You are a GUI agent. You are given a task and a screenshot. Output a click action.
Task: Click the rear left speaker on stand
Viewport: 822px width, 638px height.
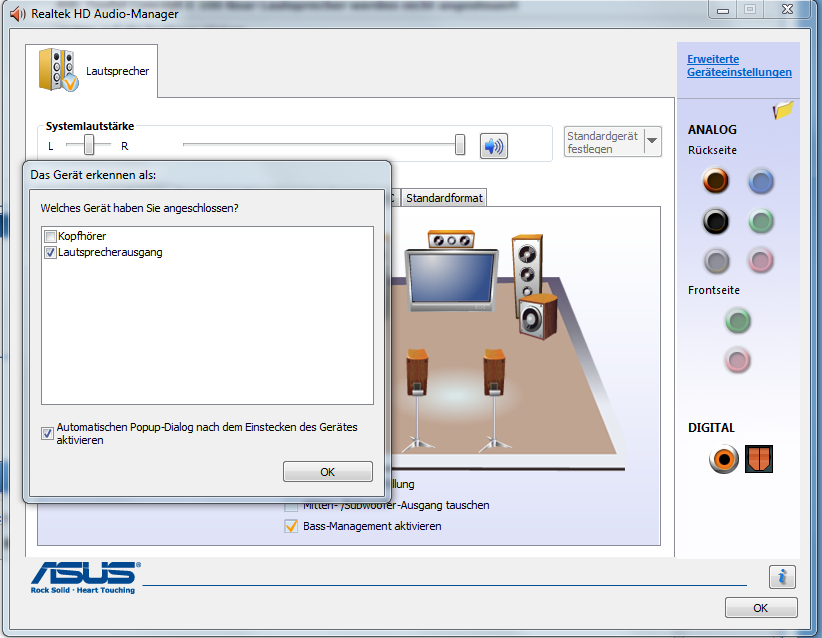coord(417,400)
